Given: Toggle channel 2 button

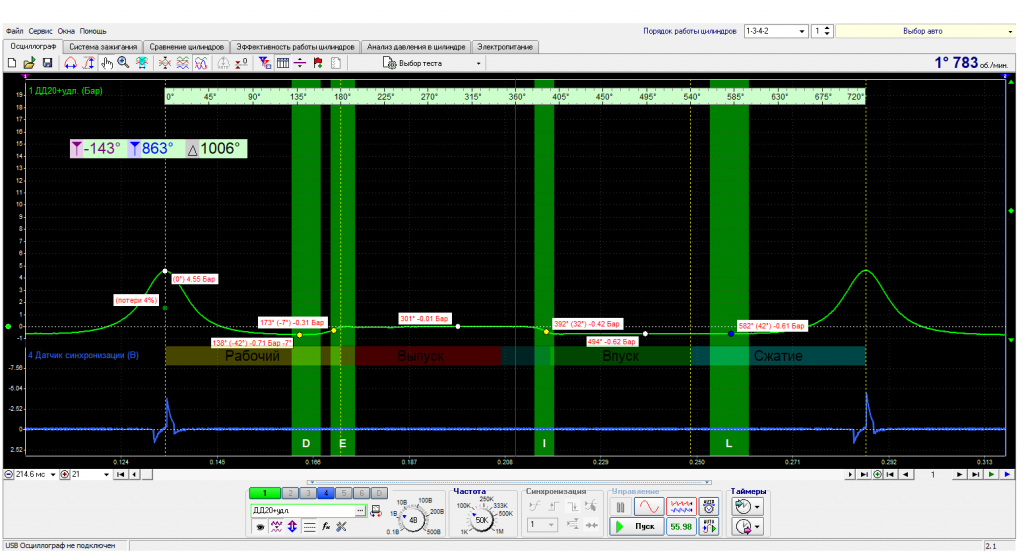Looking at the screenshot, I should [x=291, y=493].
